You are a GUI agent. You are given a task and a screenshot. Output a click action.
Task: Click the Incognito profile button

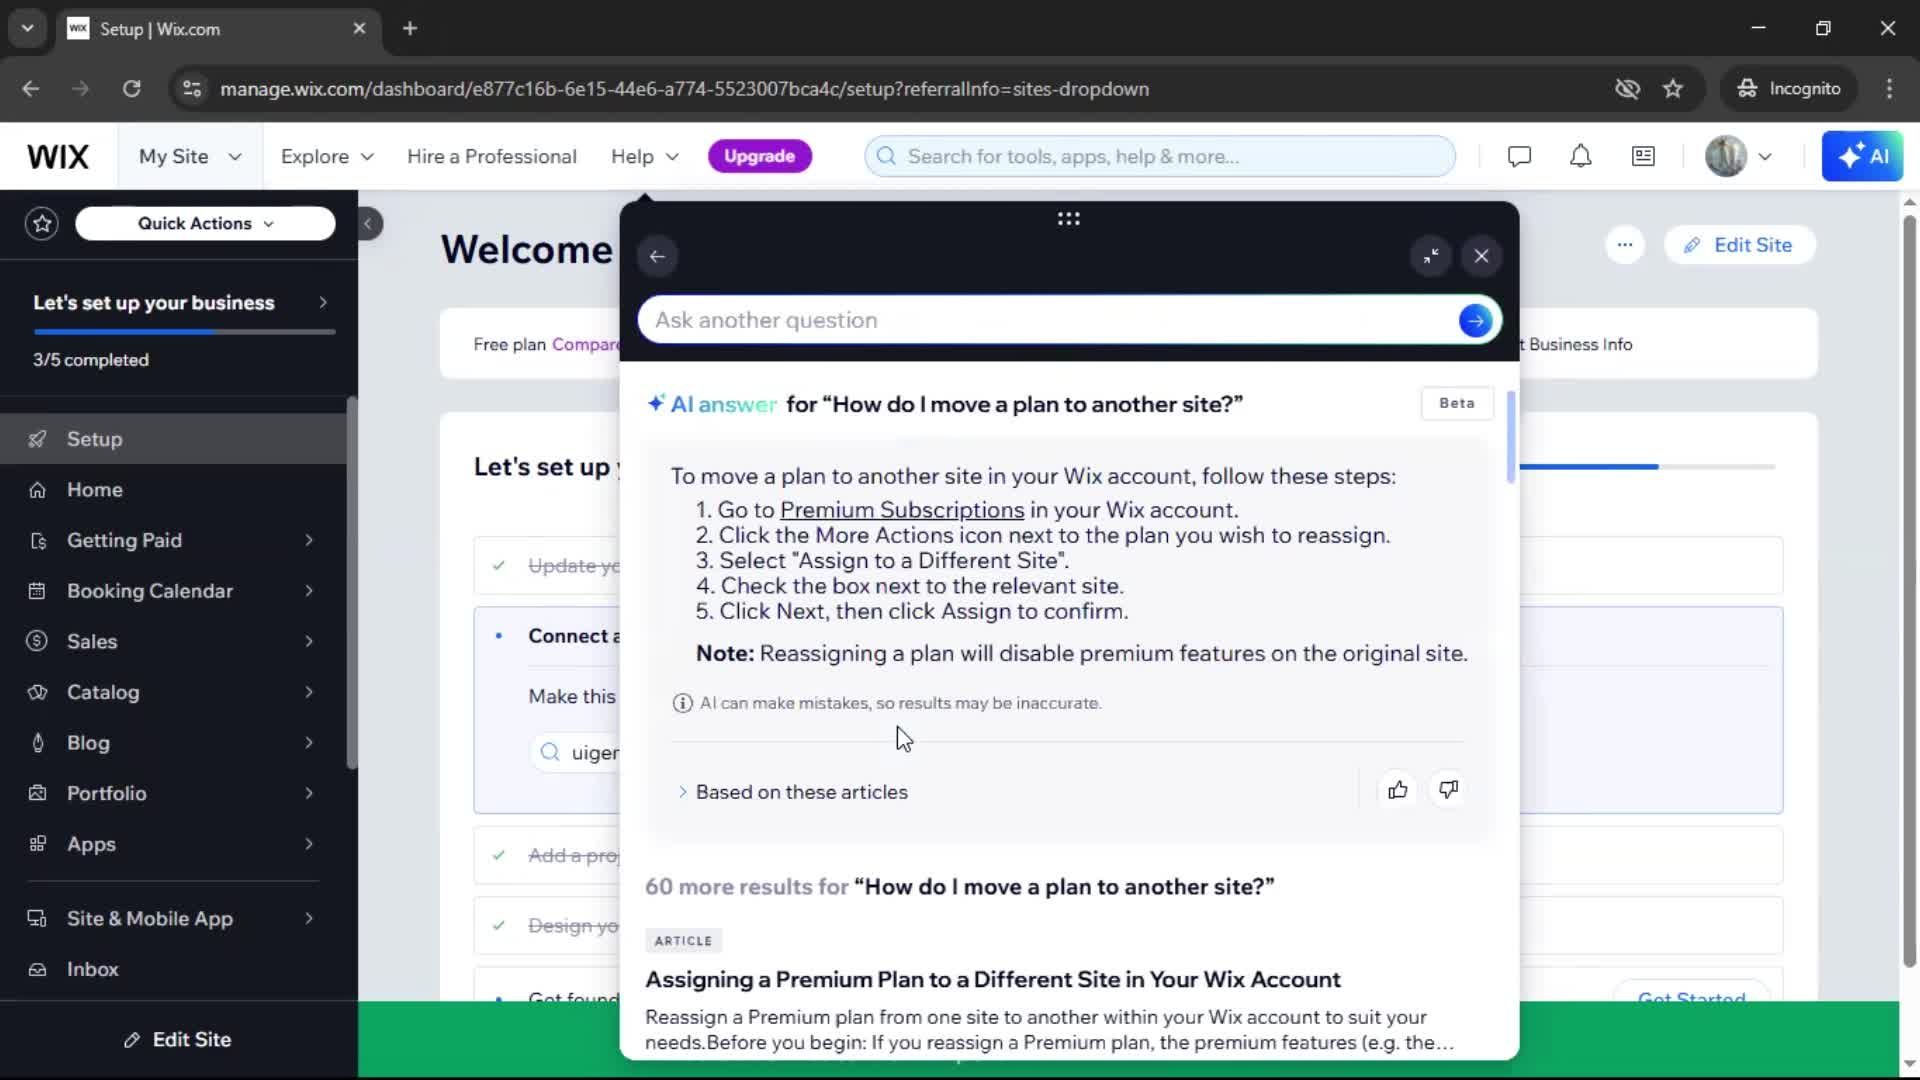pyautogui.click(x=1788, y=89)
